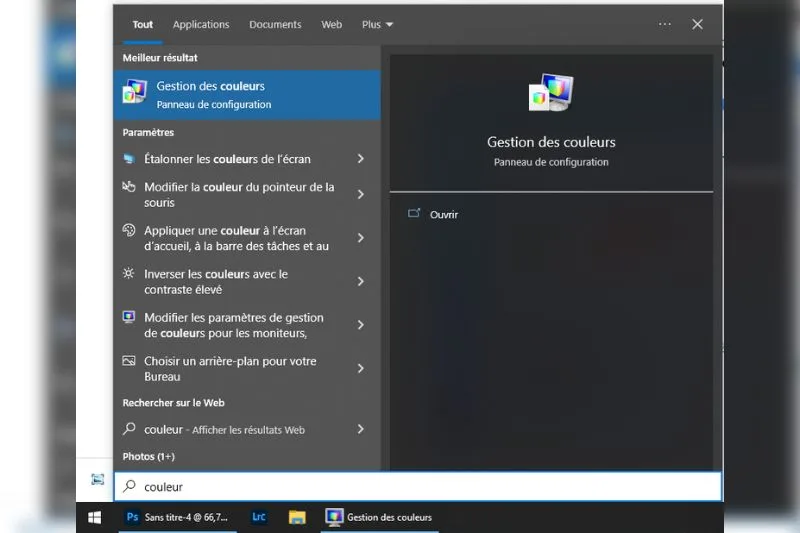Expand arrow for Modifier la couleur du pointeur
800x533 pixels.
pyautogui.click(x=361, y=194)
